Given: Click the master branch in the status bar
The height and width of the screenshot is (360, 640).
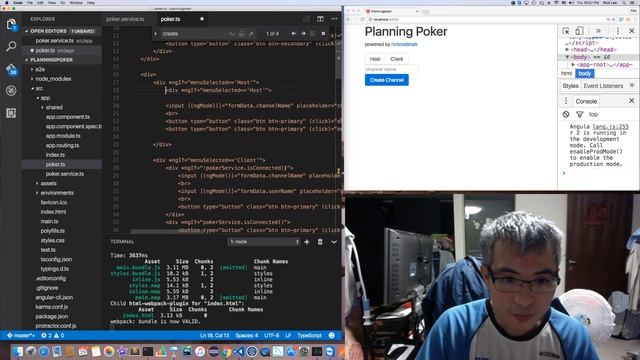Looking at the screenshot, I should [x=21, y=336].
